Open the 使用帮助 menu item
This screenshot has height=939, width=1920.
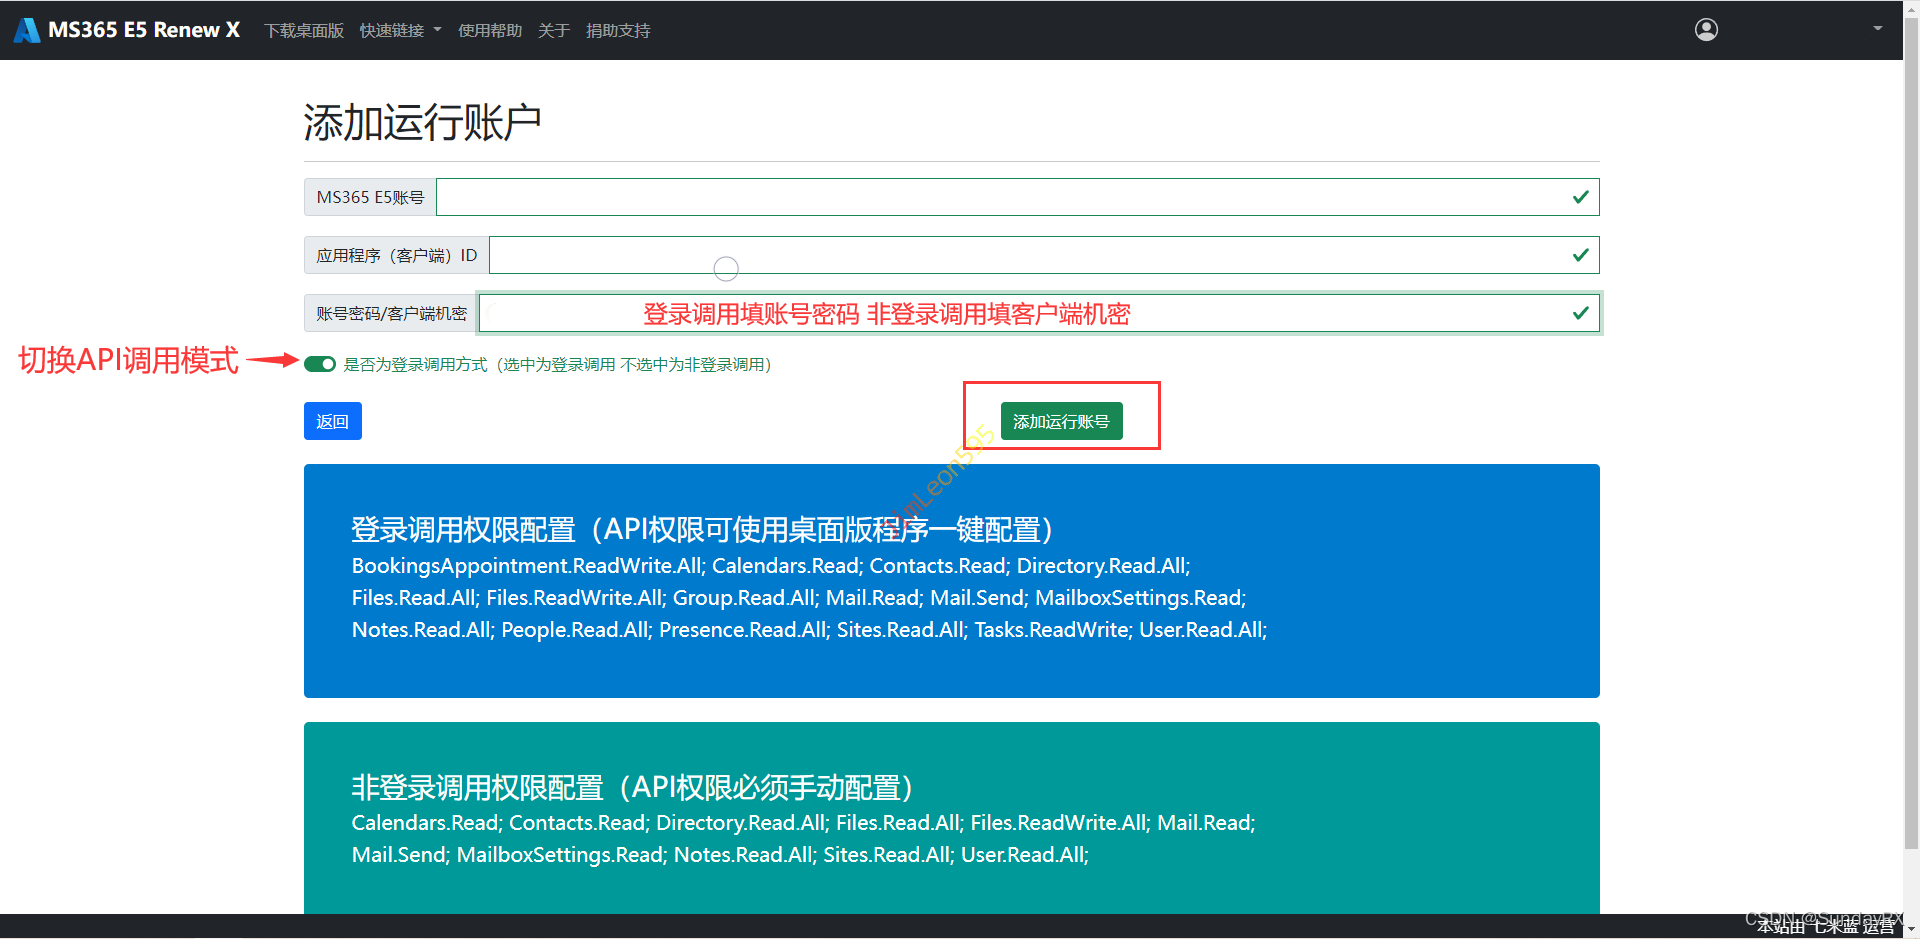(x=490, y=31)
